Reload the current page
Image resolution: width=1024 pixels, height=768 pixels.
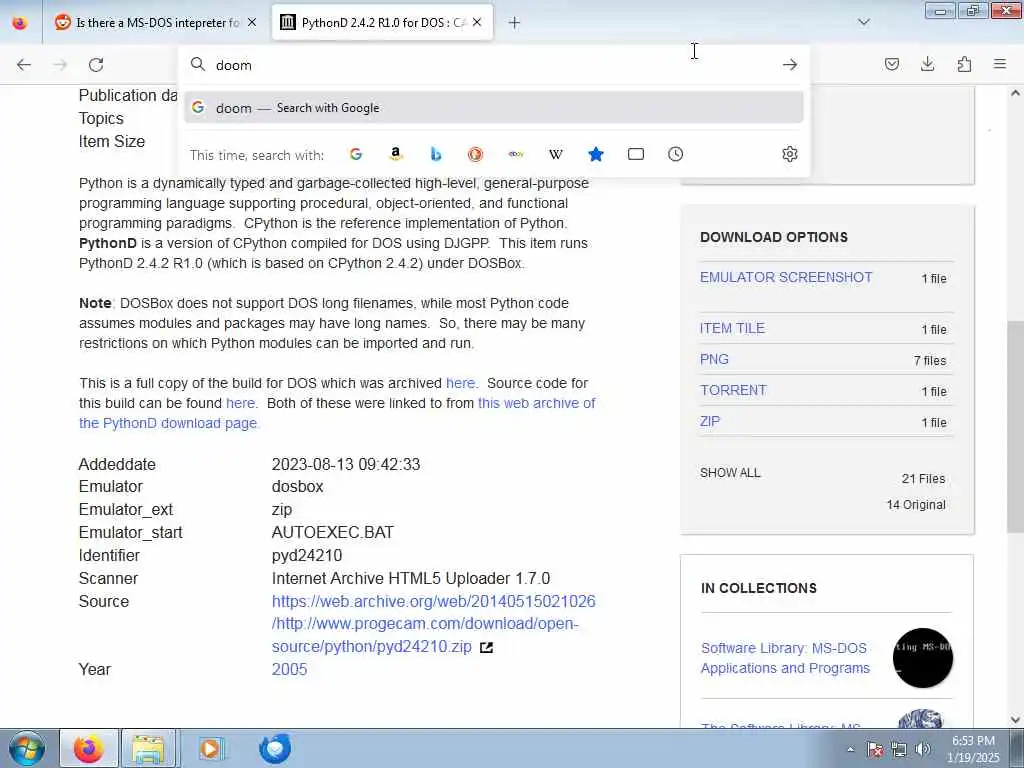point(96,65)
